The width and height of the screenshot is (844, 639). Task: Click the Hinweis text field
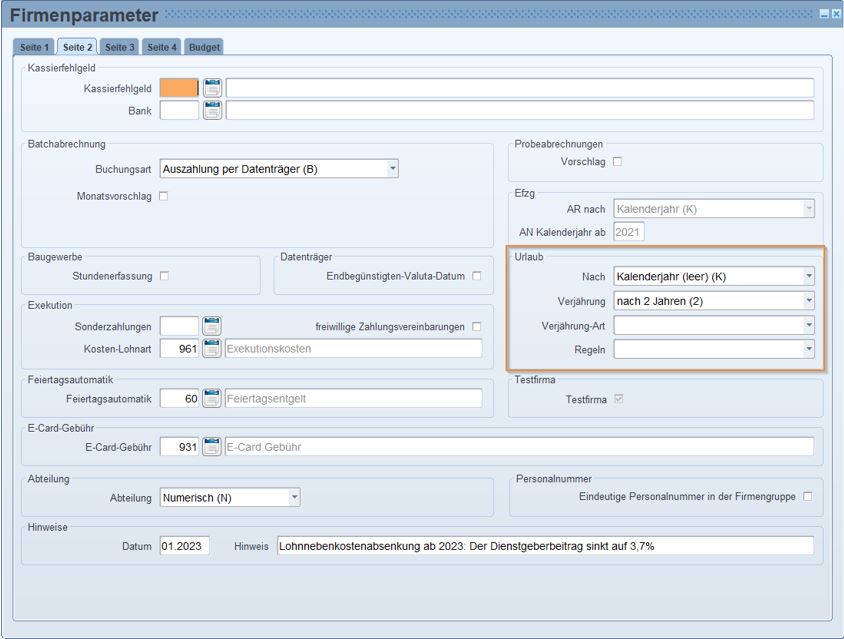tap(544, 546)
